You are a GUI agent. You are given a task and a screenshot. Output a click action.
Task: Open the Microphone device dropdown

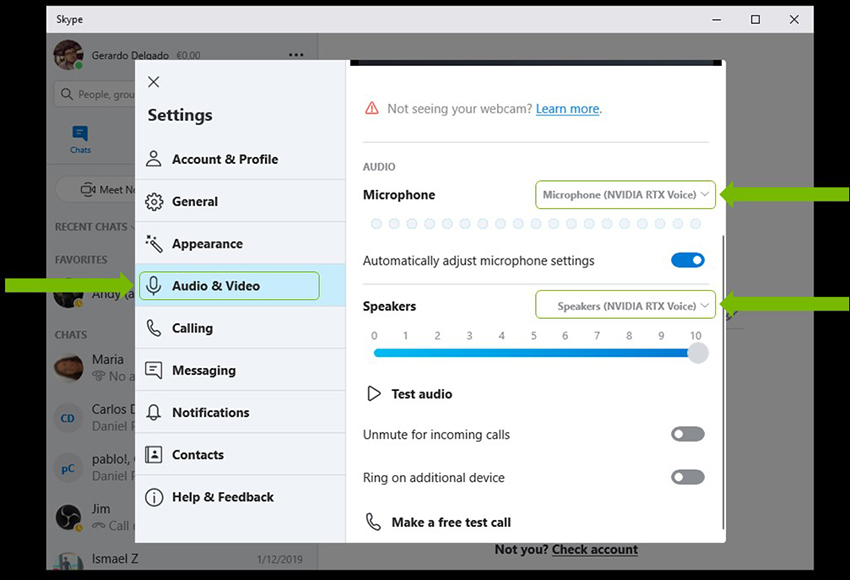coord(626,195)
